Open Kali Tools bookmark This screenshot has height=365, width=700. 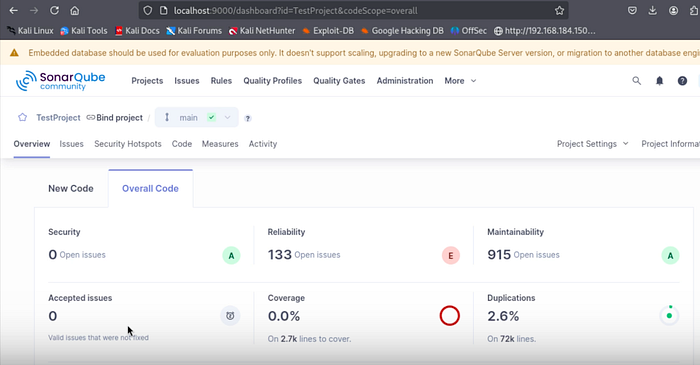click(x=84, y=31)
